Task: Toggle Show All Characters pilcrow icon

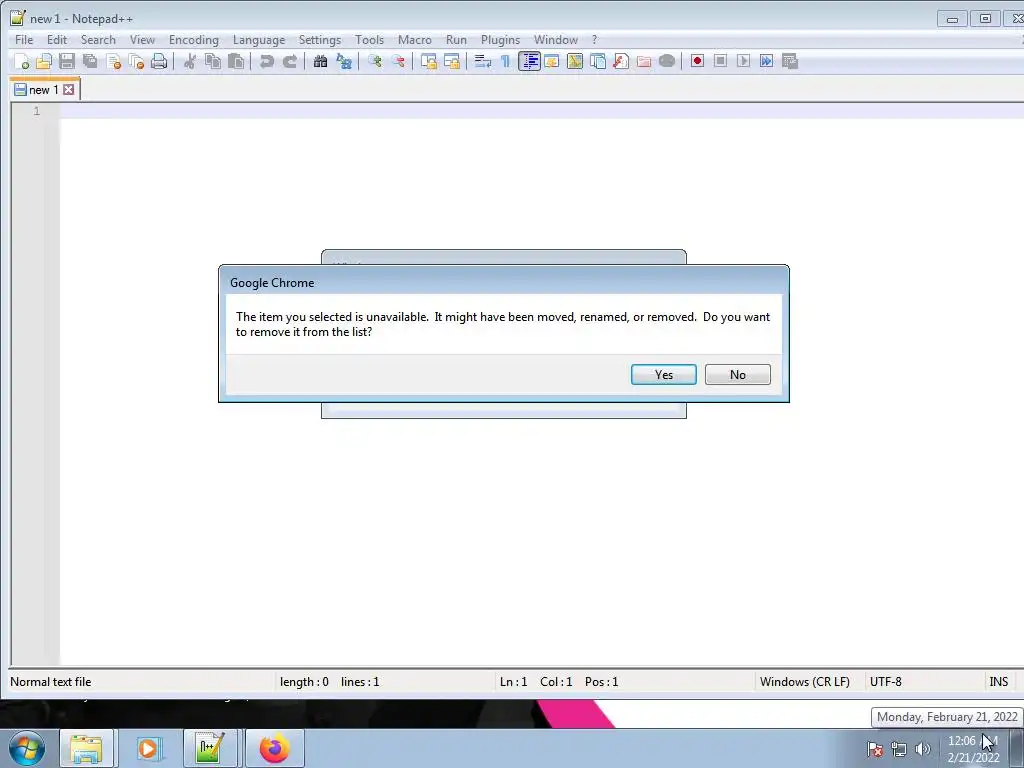Action: point(505,61)
